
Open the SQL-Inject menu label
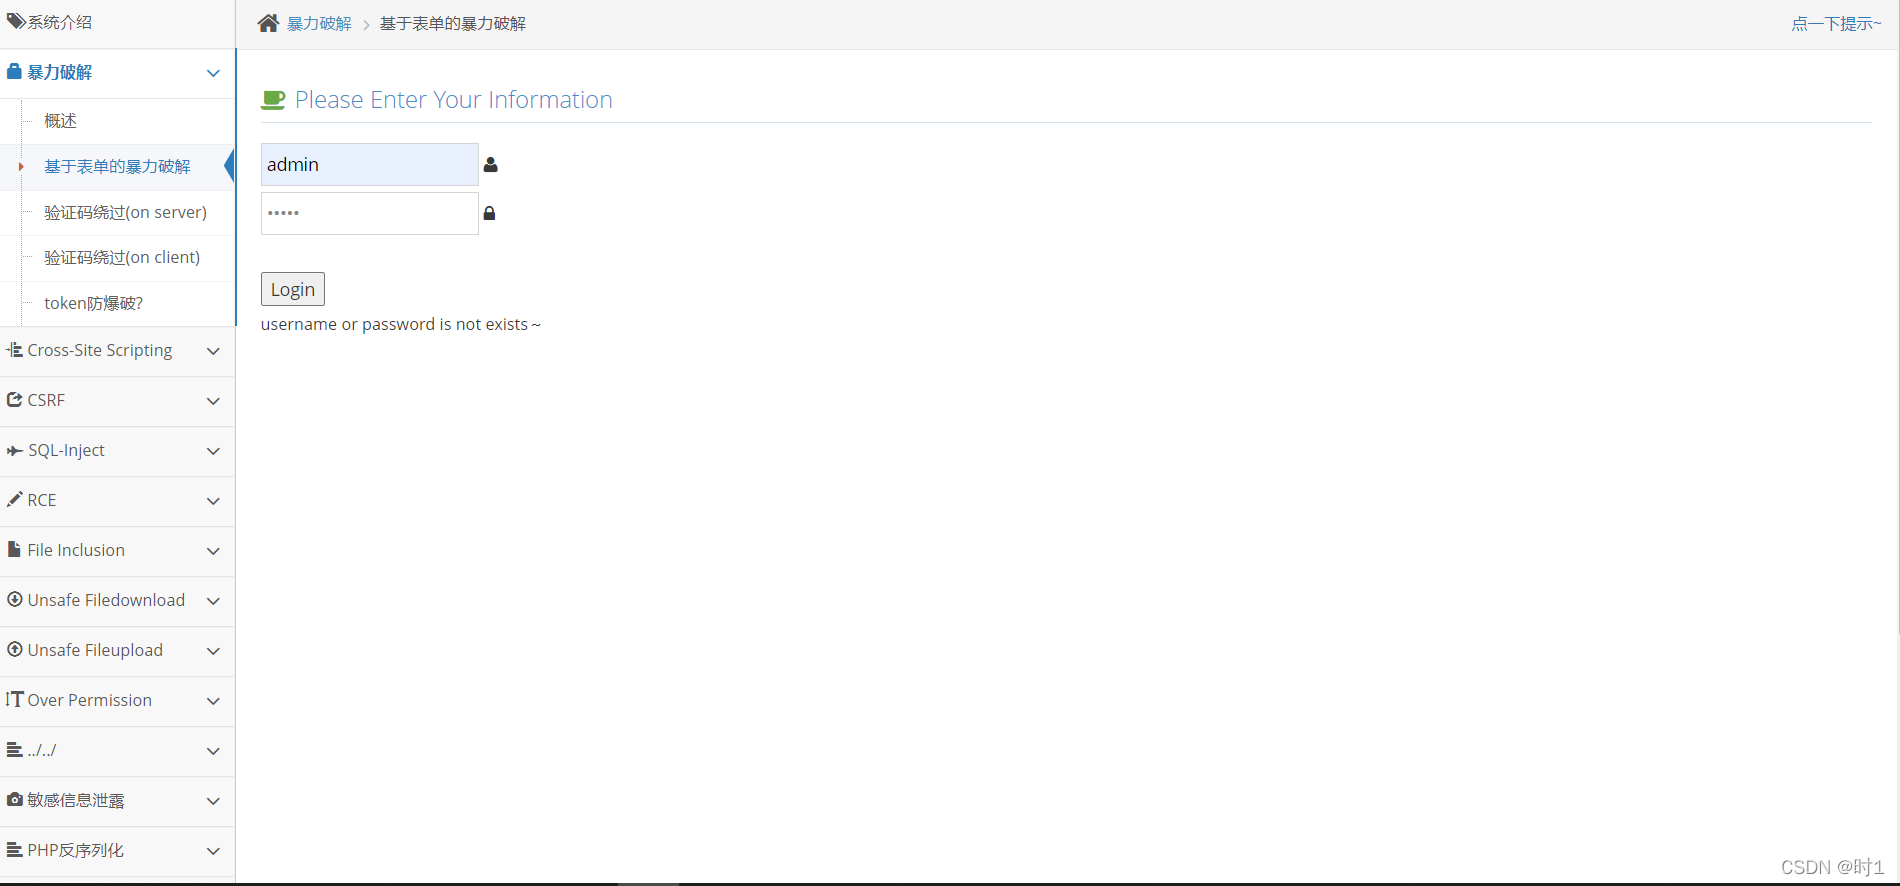(66, 450)
